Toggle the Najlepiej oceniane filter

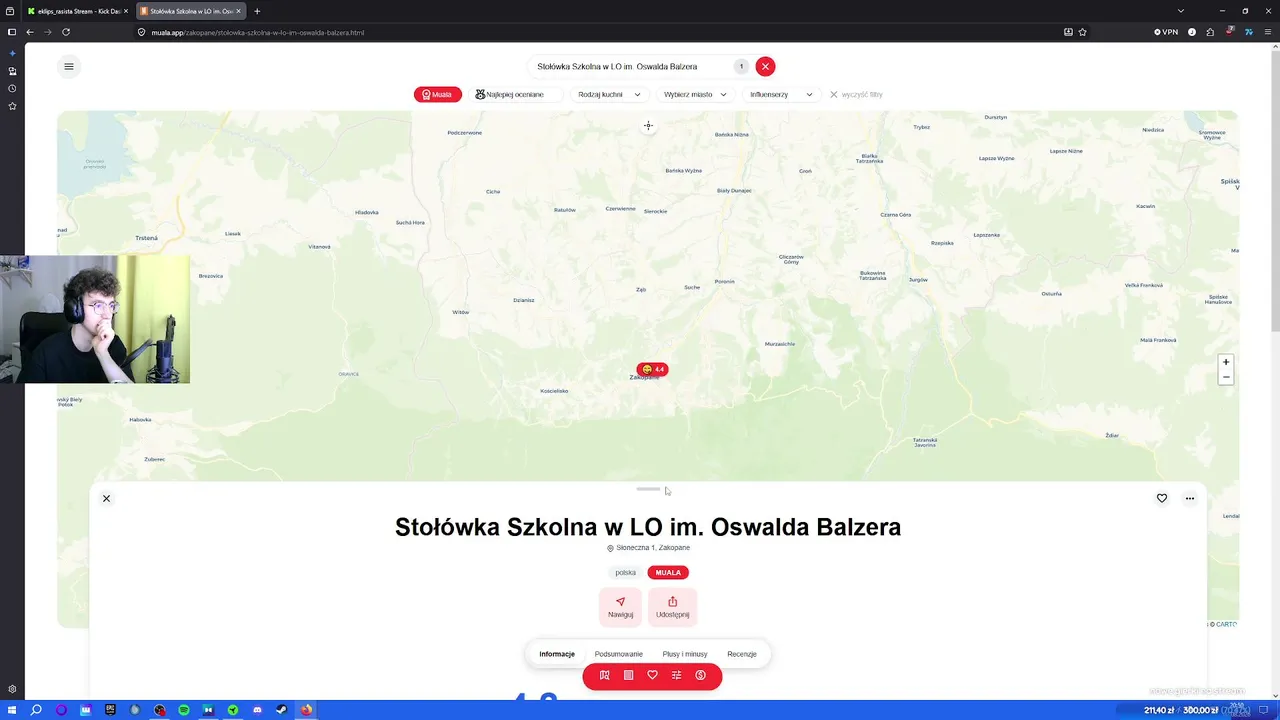click(515, 94)
